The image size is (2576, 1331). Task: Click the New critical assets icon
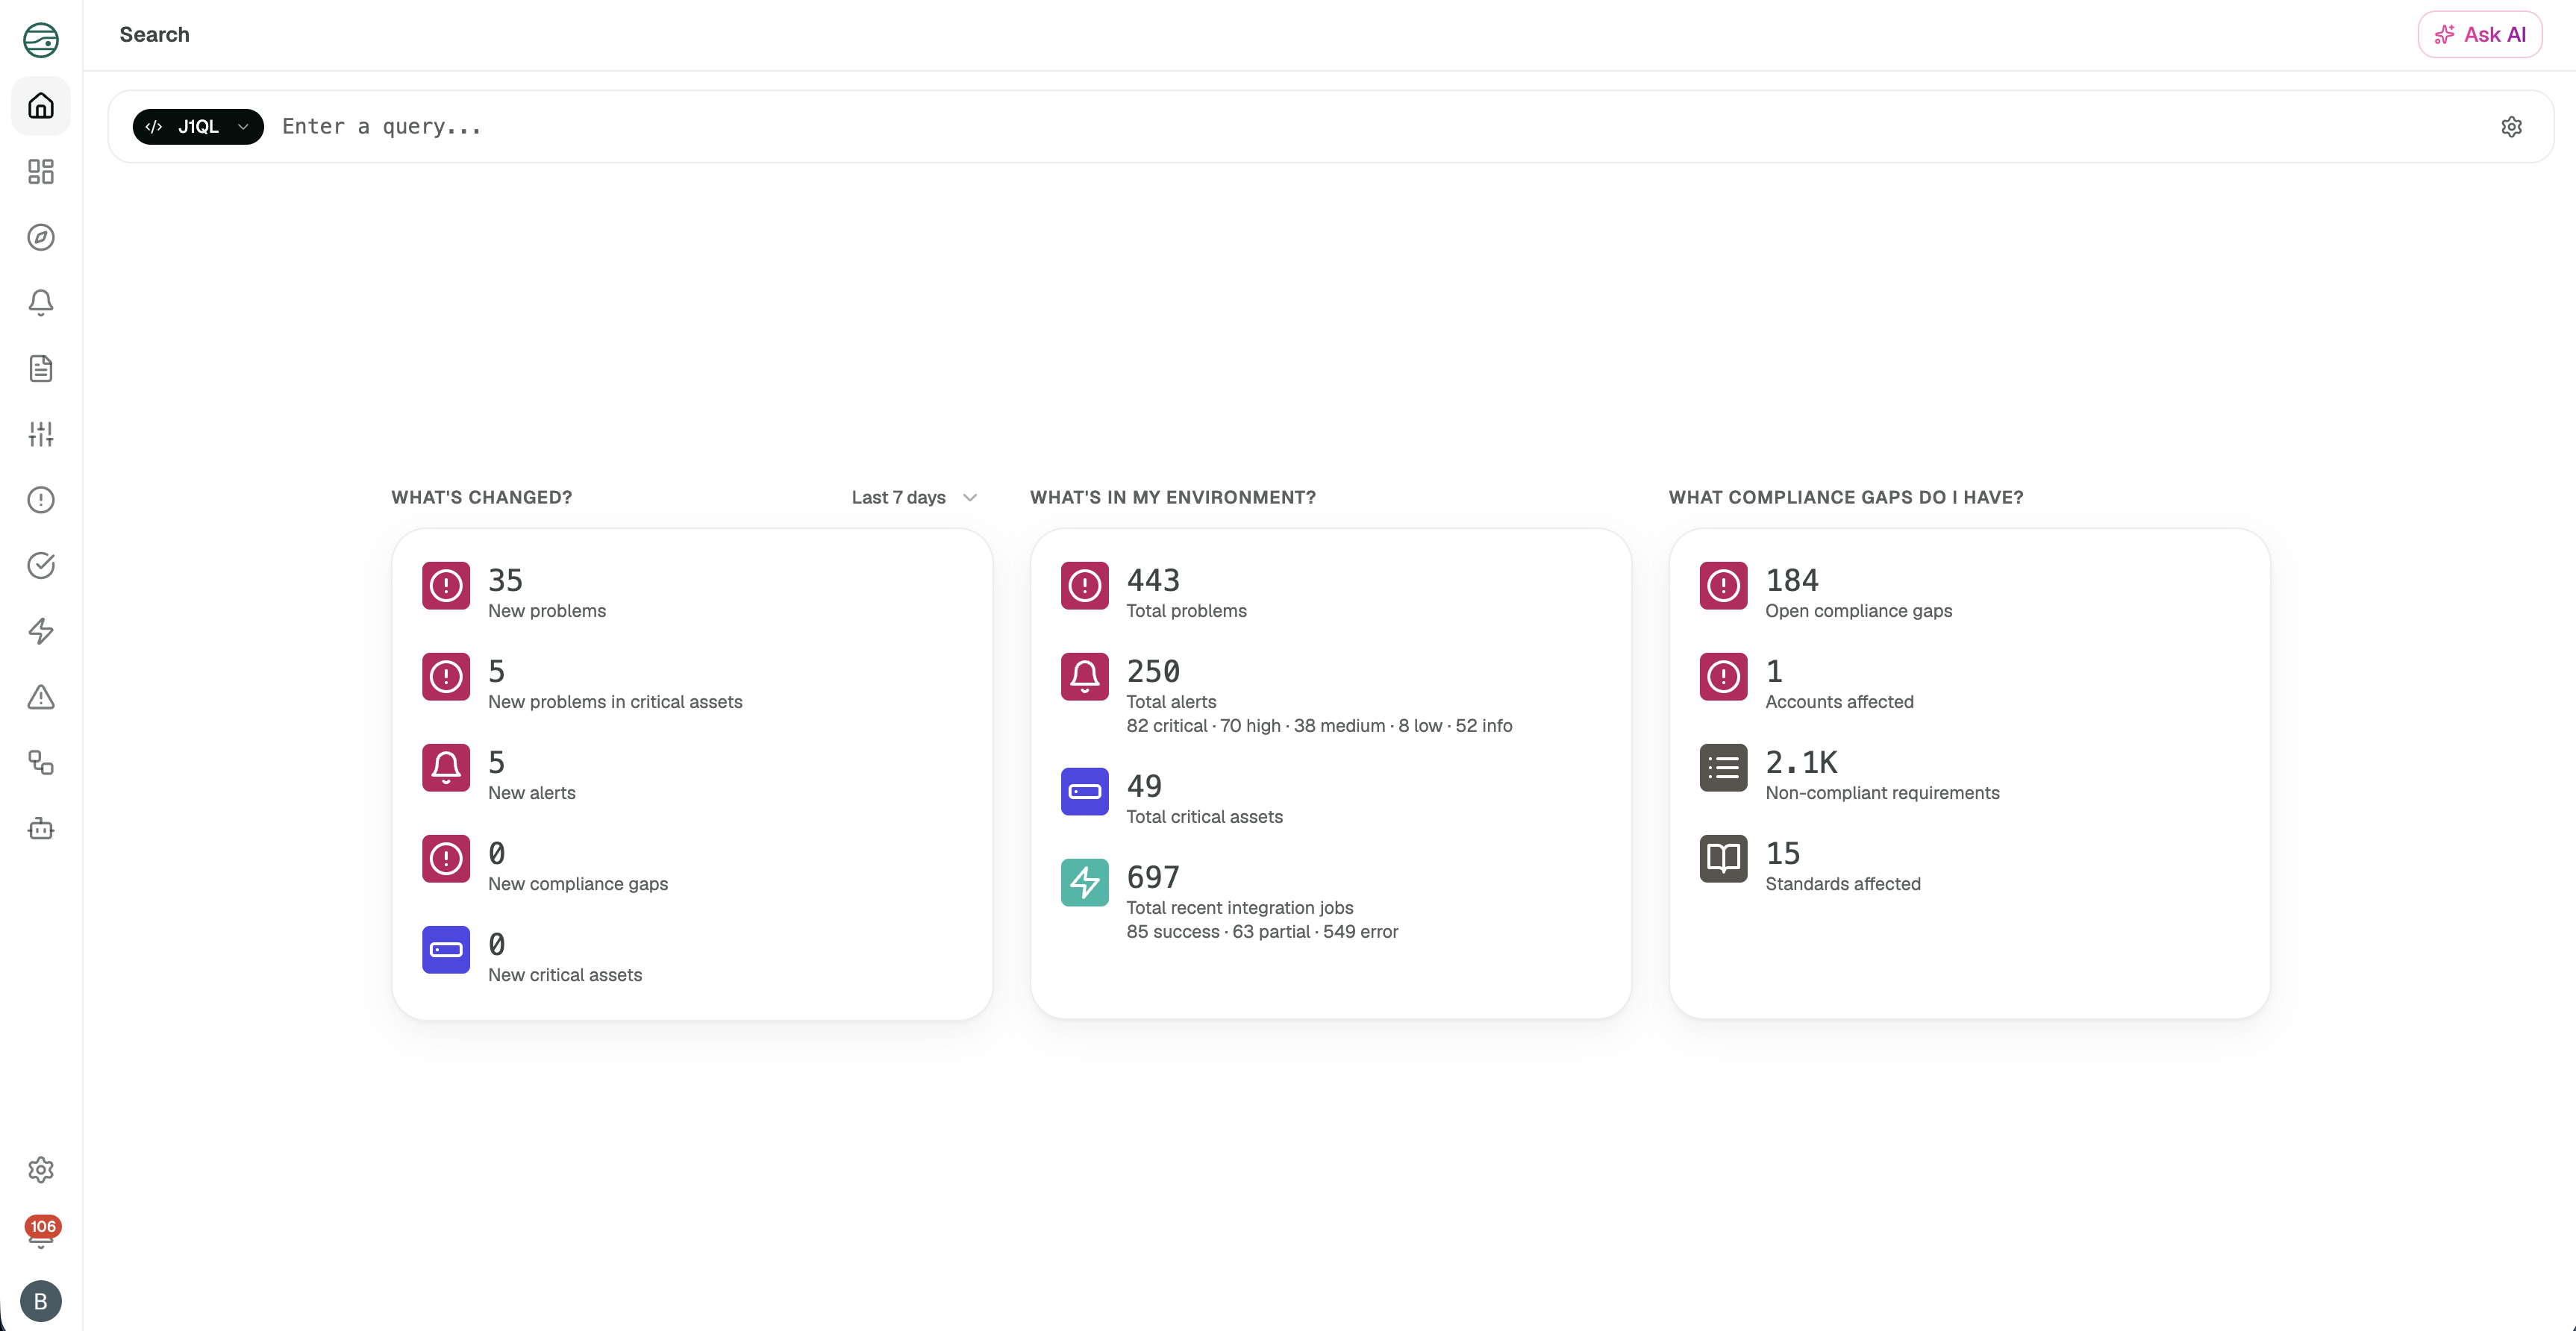tap(446, 950)
